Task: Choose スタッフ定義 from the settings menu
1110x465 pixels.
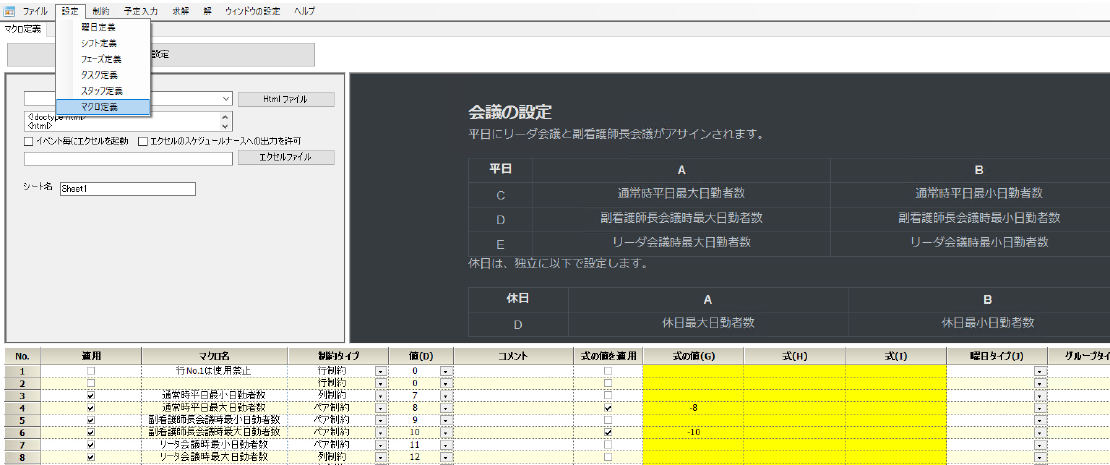Action: (x=103, y=91)
